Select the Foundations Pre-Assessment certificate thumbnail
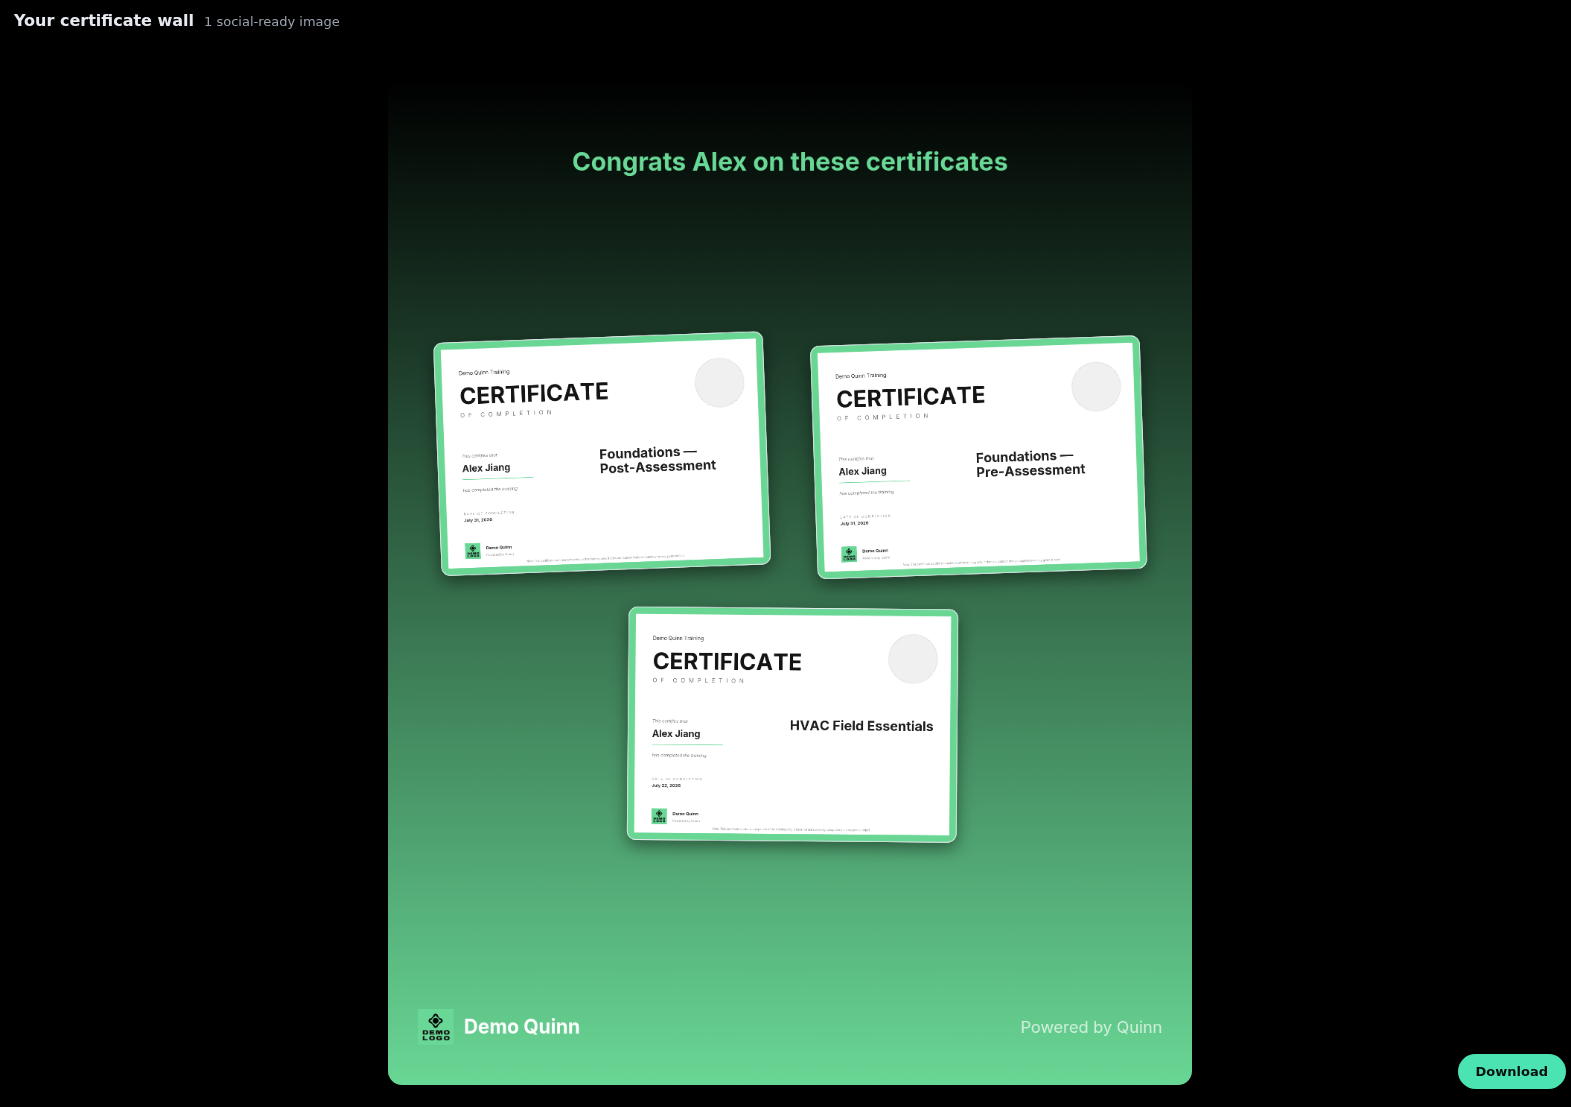Viewport: 1571px width, 1107px height. (978, 457)
